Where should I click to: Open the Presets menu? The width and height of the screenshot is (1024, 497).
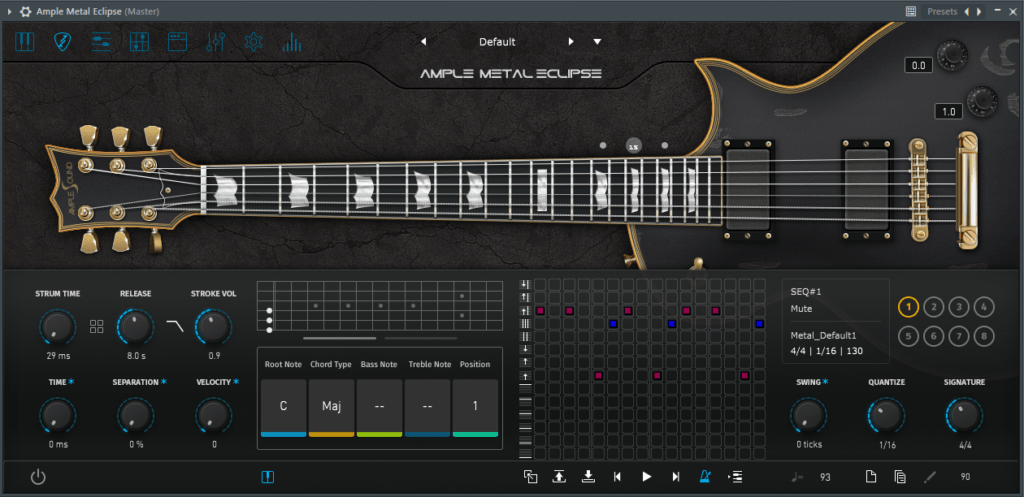pyautogui.click(x=942, y=12)
